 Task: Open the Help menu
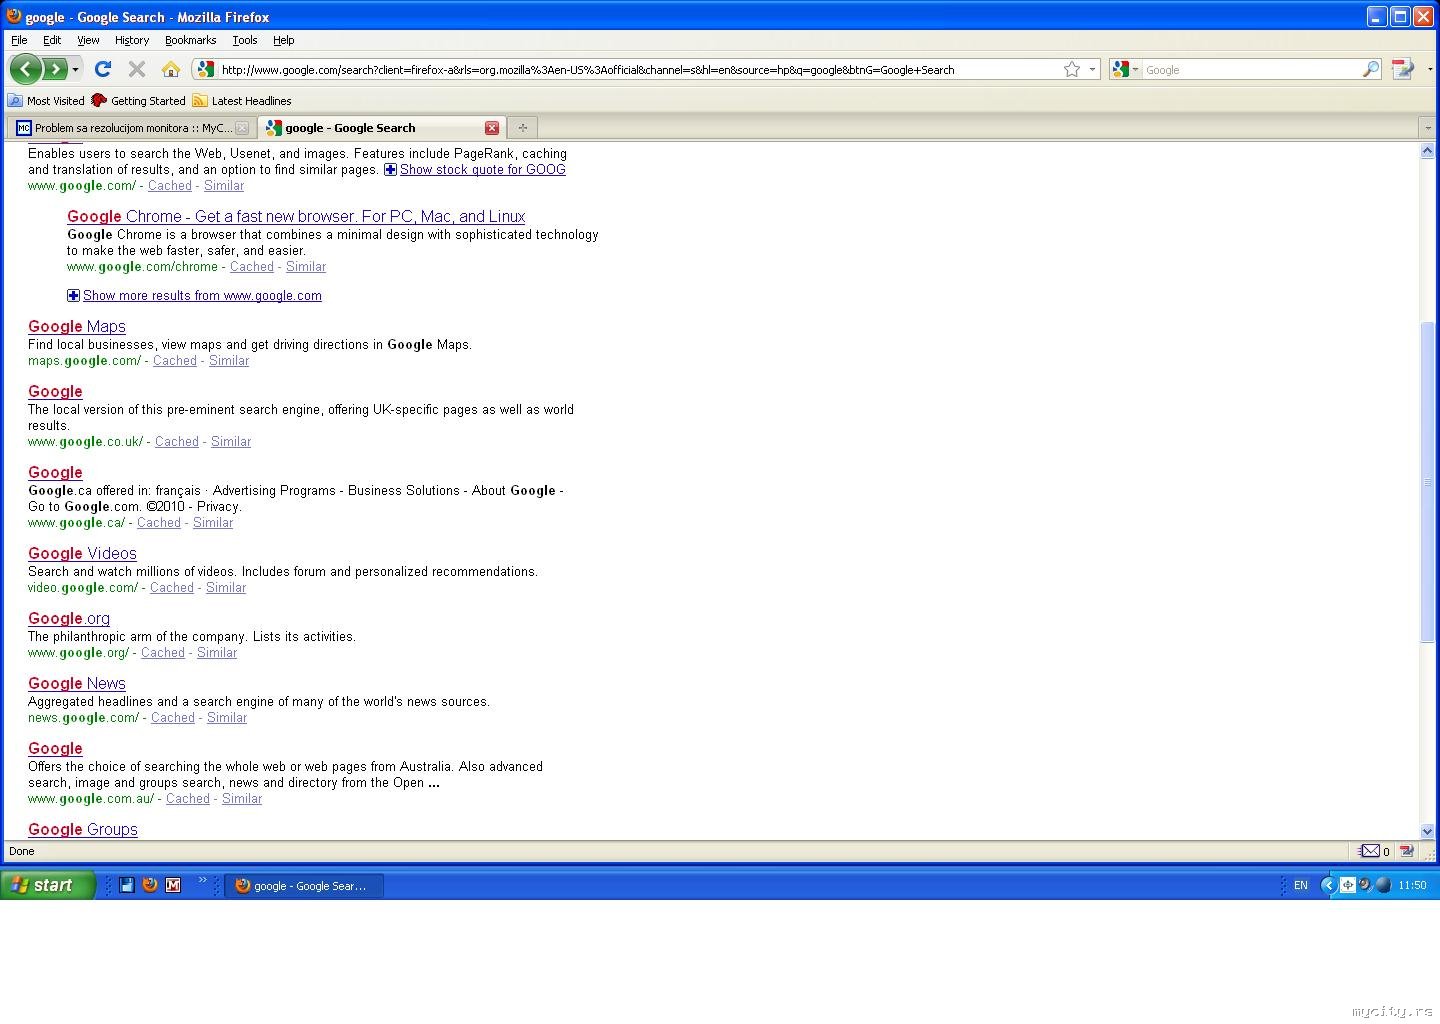tap(284, 40)
